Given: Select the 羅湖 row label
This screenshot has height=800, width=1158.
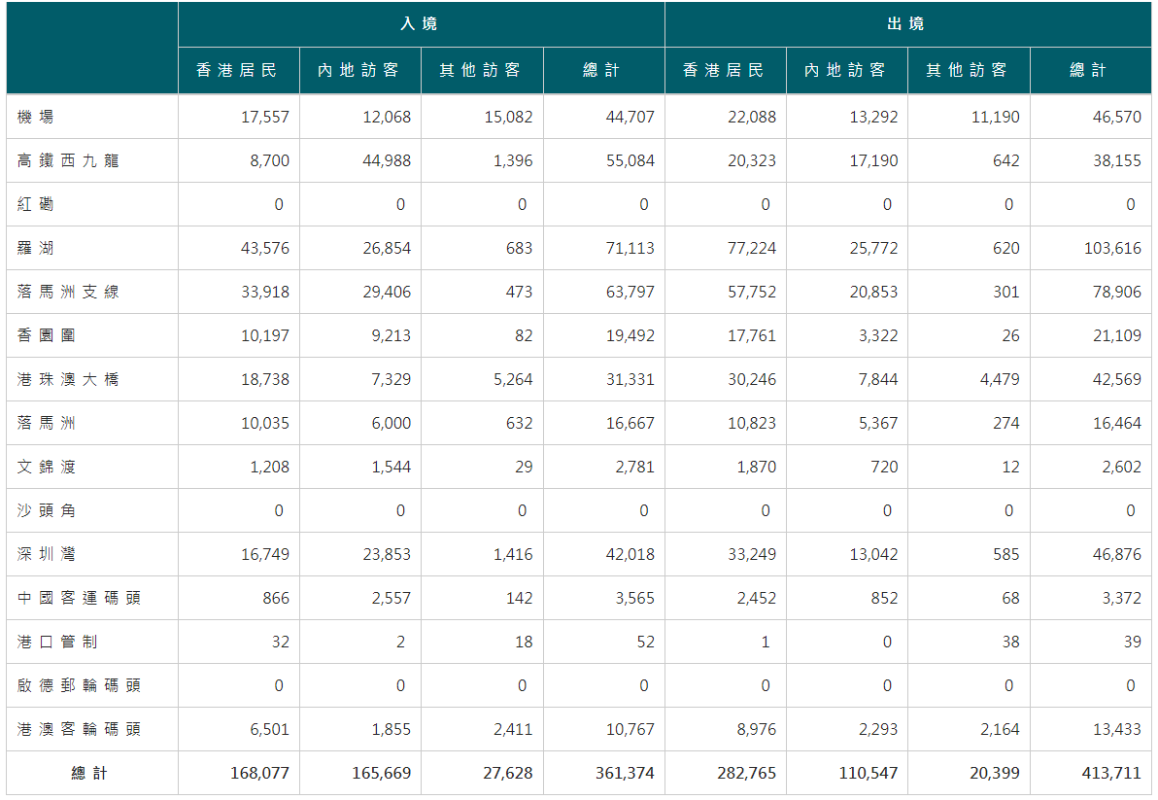Looking at the screenshot, I should [x=36, y=248].
